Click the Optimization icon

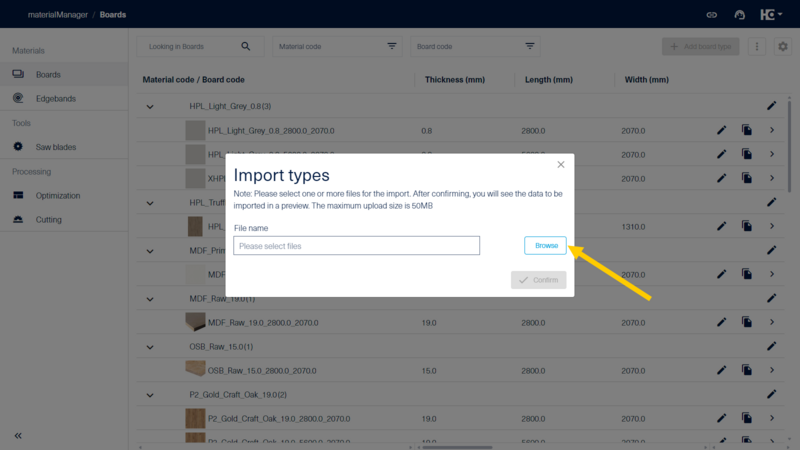(x=18, y=195)
